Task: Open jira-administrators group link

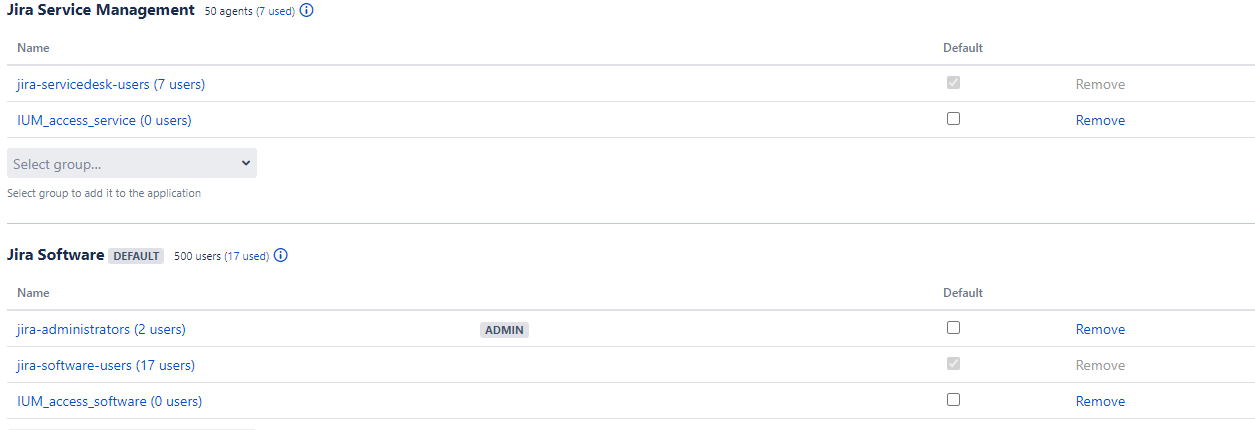Action: pyautogui.click(x=101, y=329)
